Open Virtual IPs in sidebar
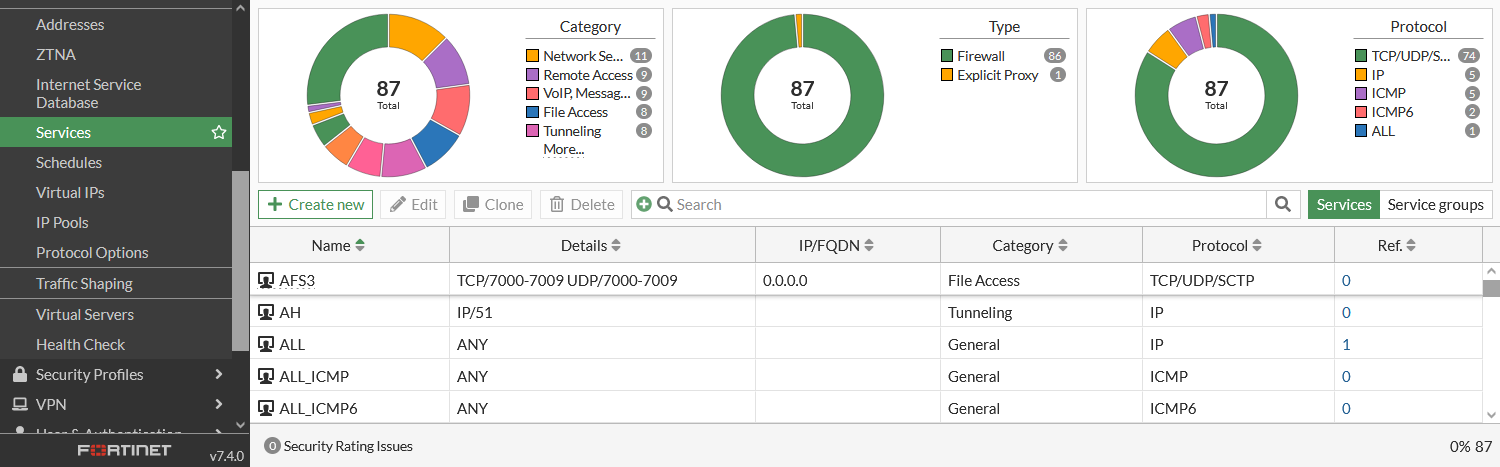1500x467 pixels. [x=70, y=193]
